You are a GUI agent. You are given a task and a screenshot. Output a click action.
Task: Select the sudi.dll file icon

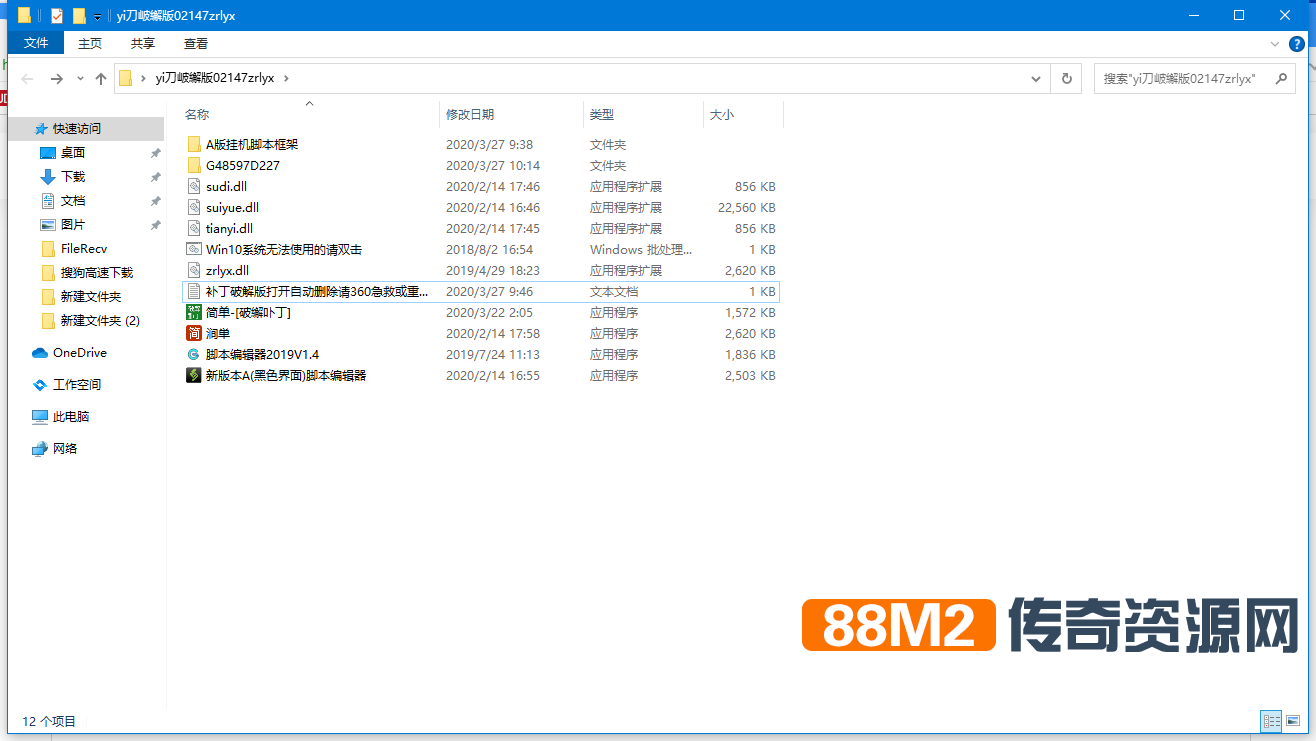194,186
